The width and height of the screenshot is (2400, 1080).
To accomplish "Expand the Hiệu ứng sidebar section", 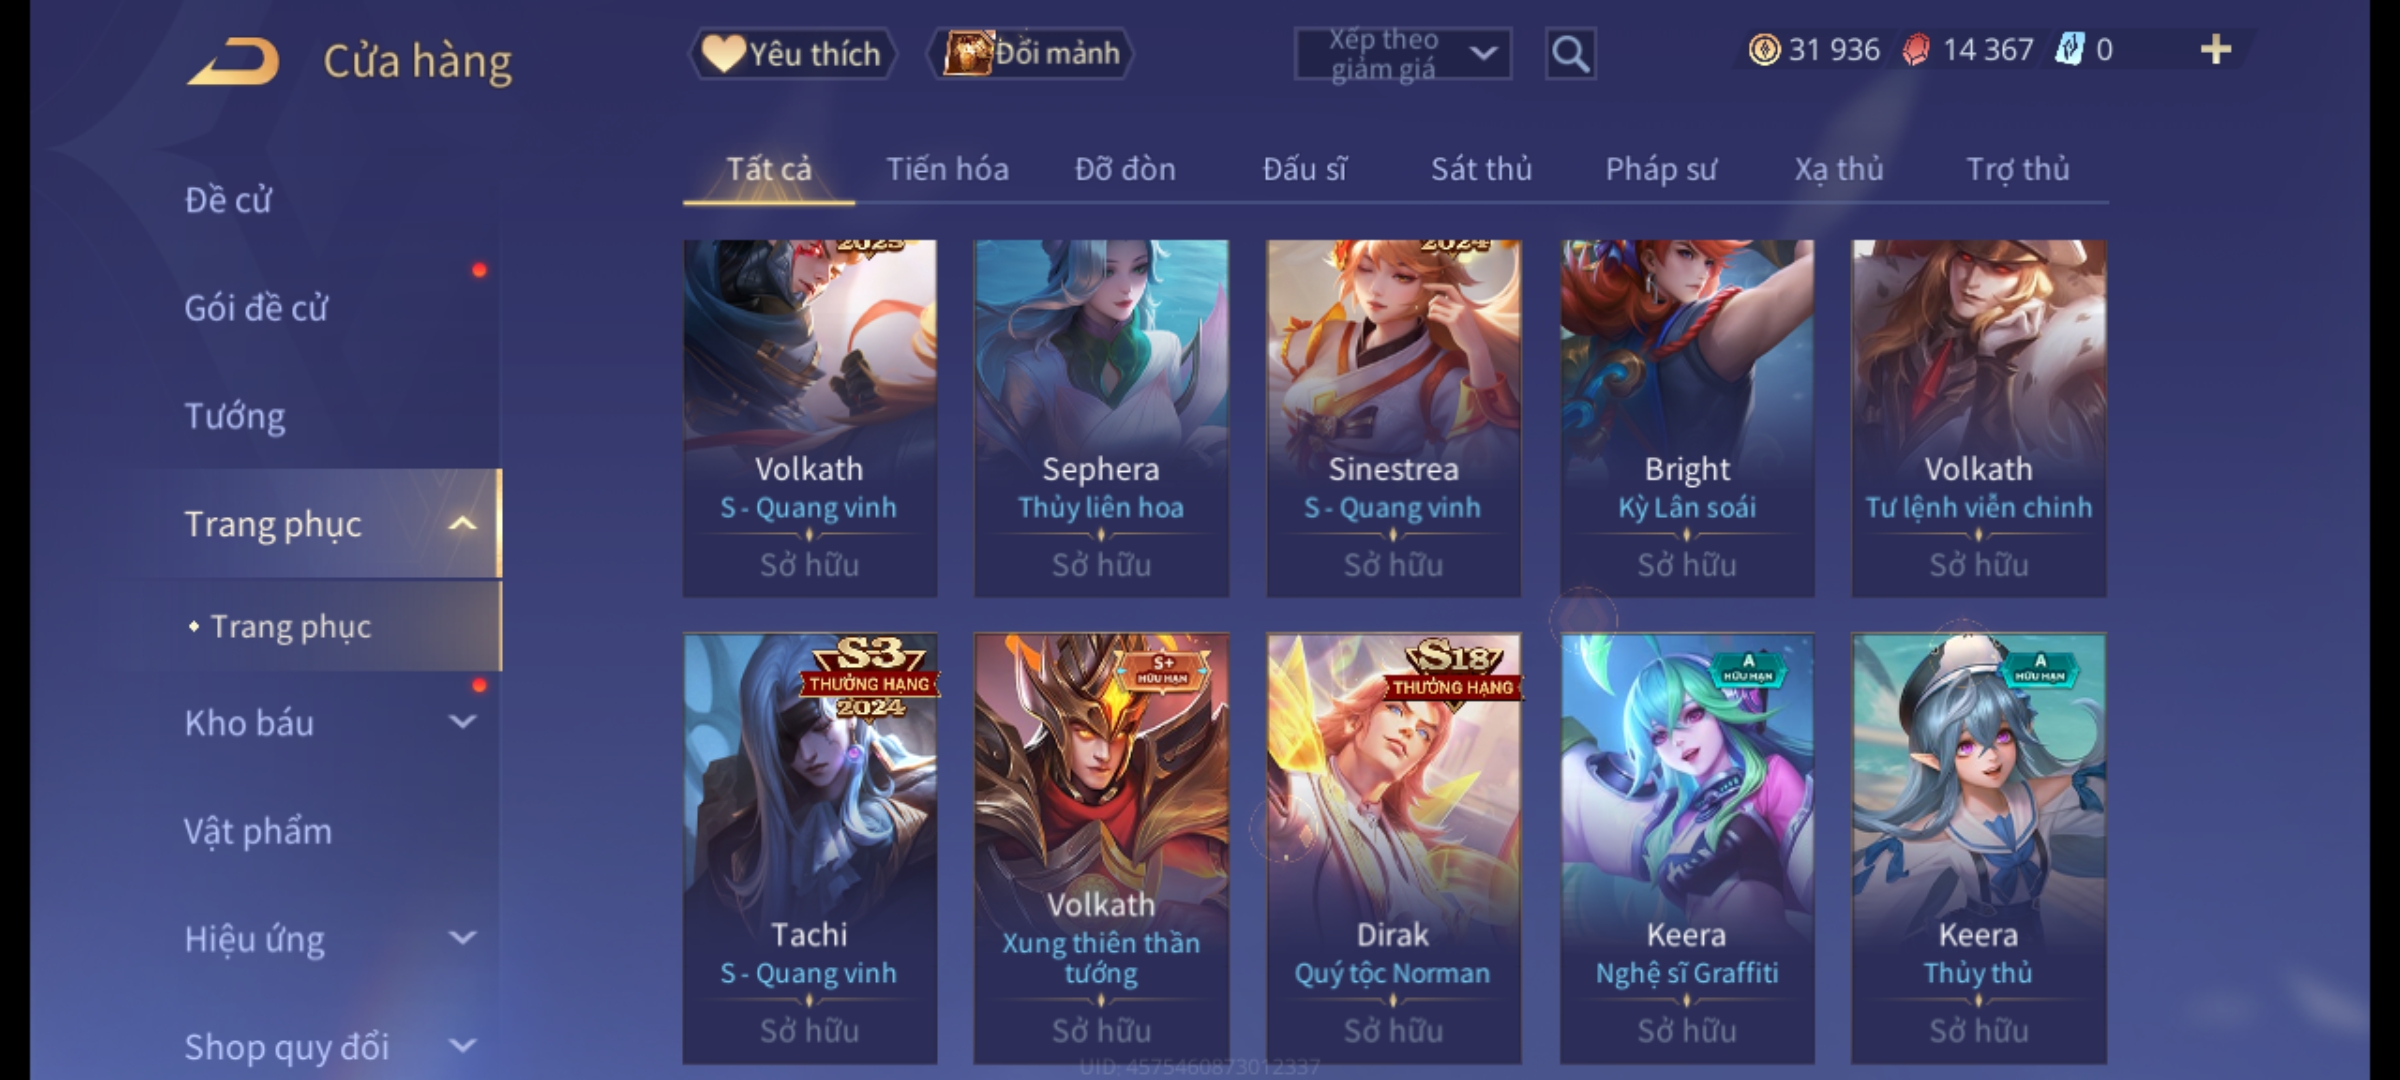I will pyautogui.click(x=462, y=938).
